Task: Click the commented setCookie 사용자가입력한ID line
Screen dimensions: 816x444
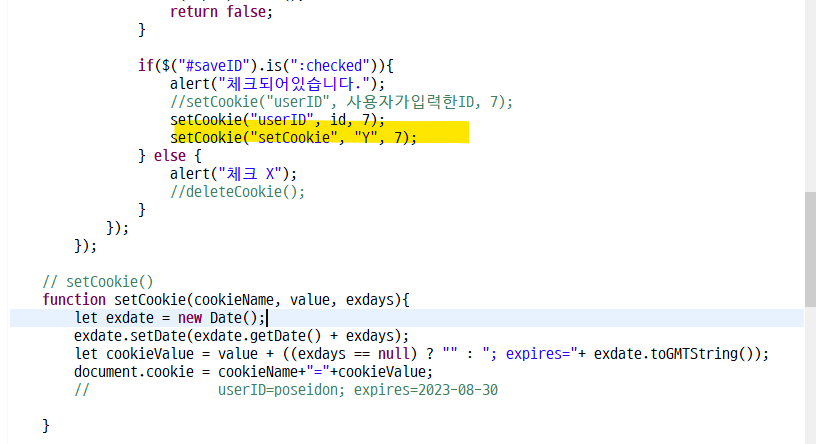Action: click(x=341, y=102)
